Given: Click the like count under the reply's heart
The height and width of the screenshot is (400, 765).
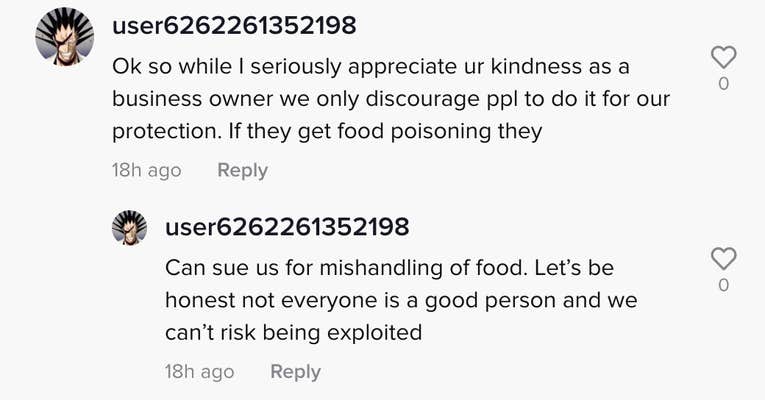Looking at the screenshot, I should click(x=724, y=285).
